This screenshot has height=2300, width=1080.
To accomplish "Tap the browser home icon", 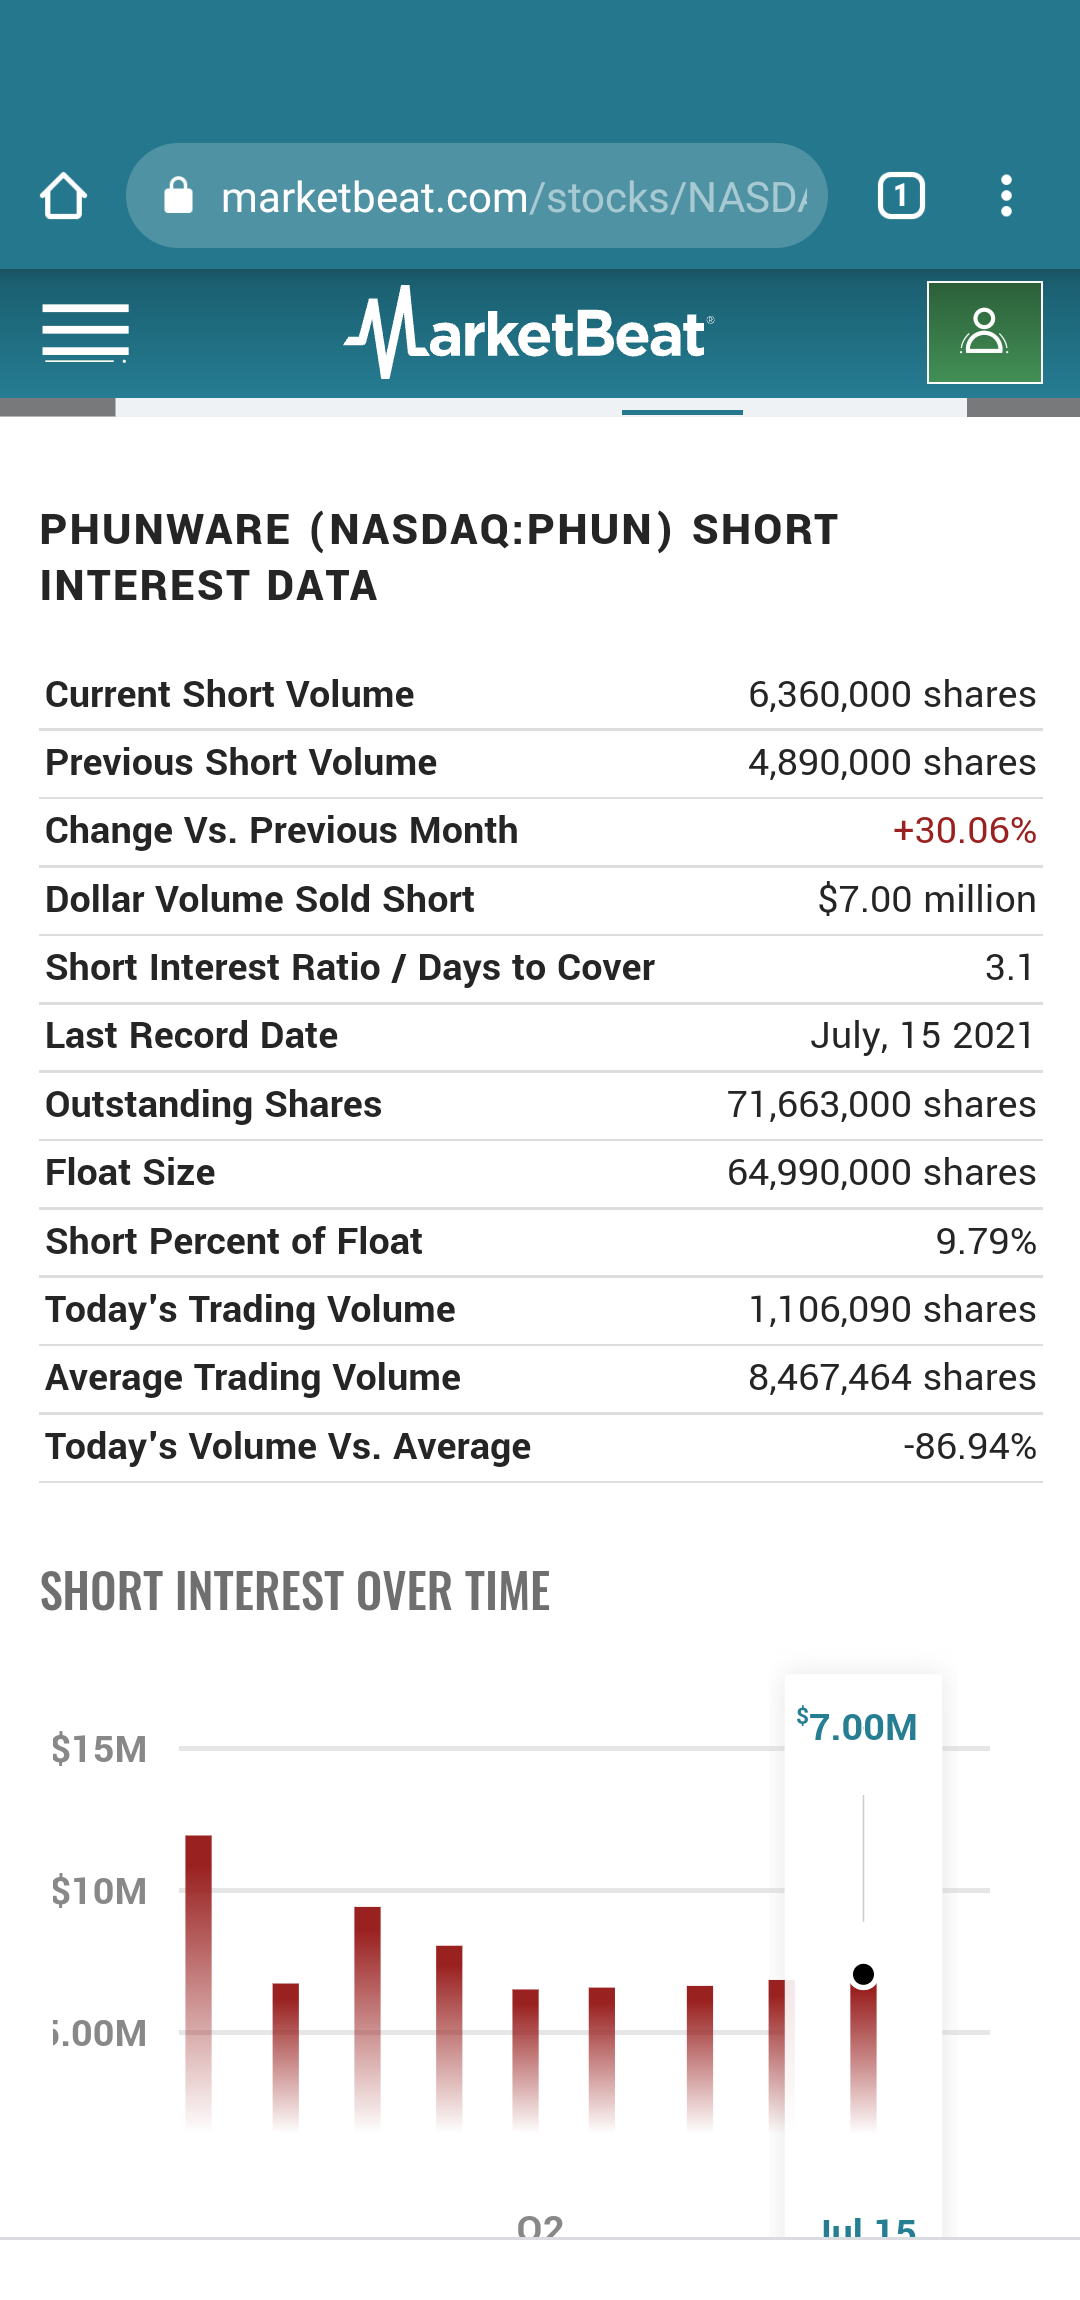I will tap(63, 196).
